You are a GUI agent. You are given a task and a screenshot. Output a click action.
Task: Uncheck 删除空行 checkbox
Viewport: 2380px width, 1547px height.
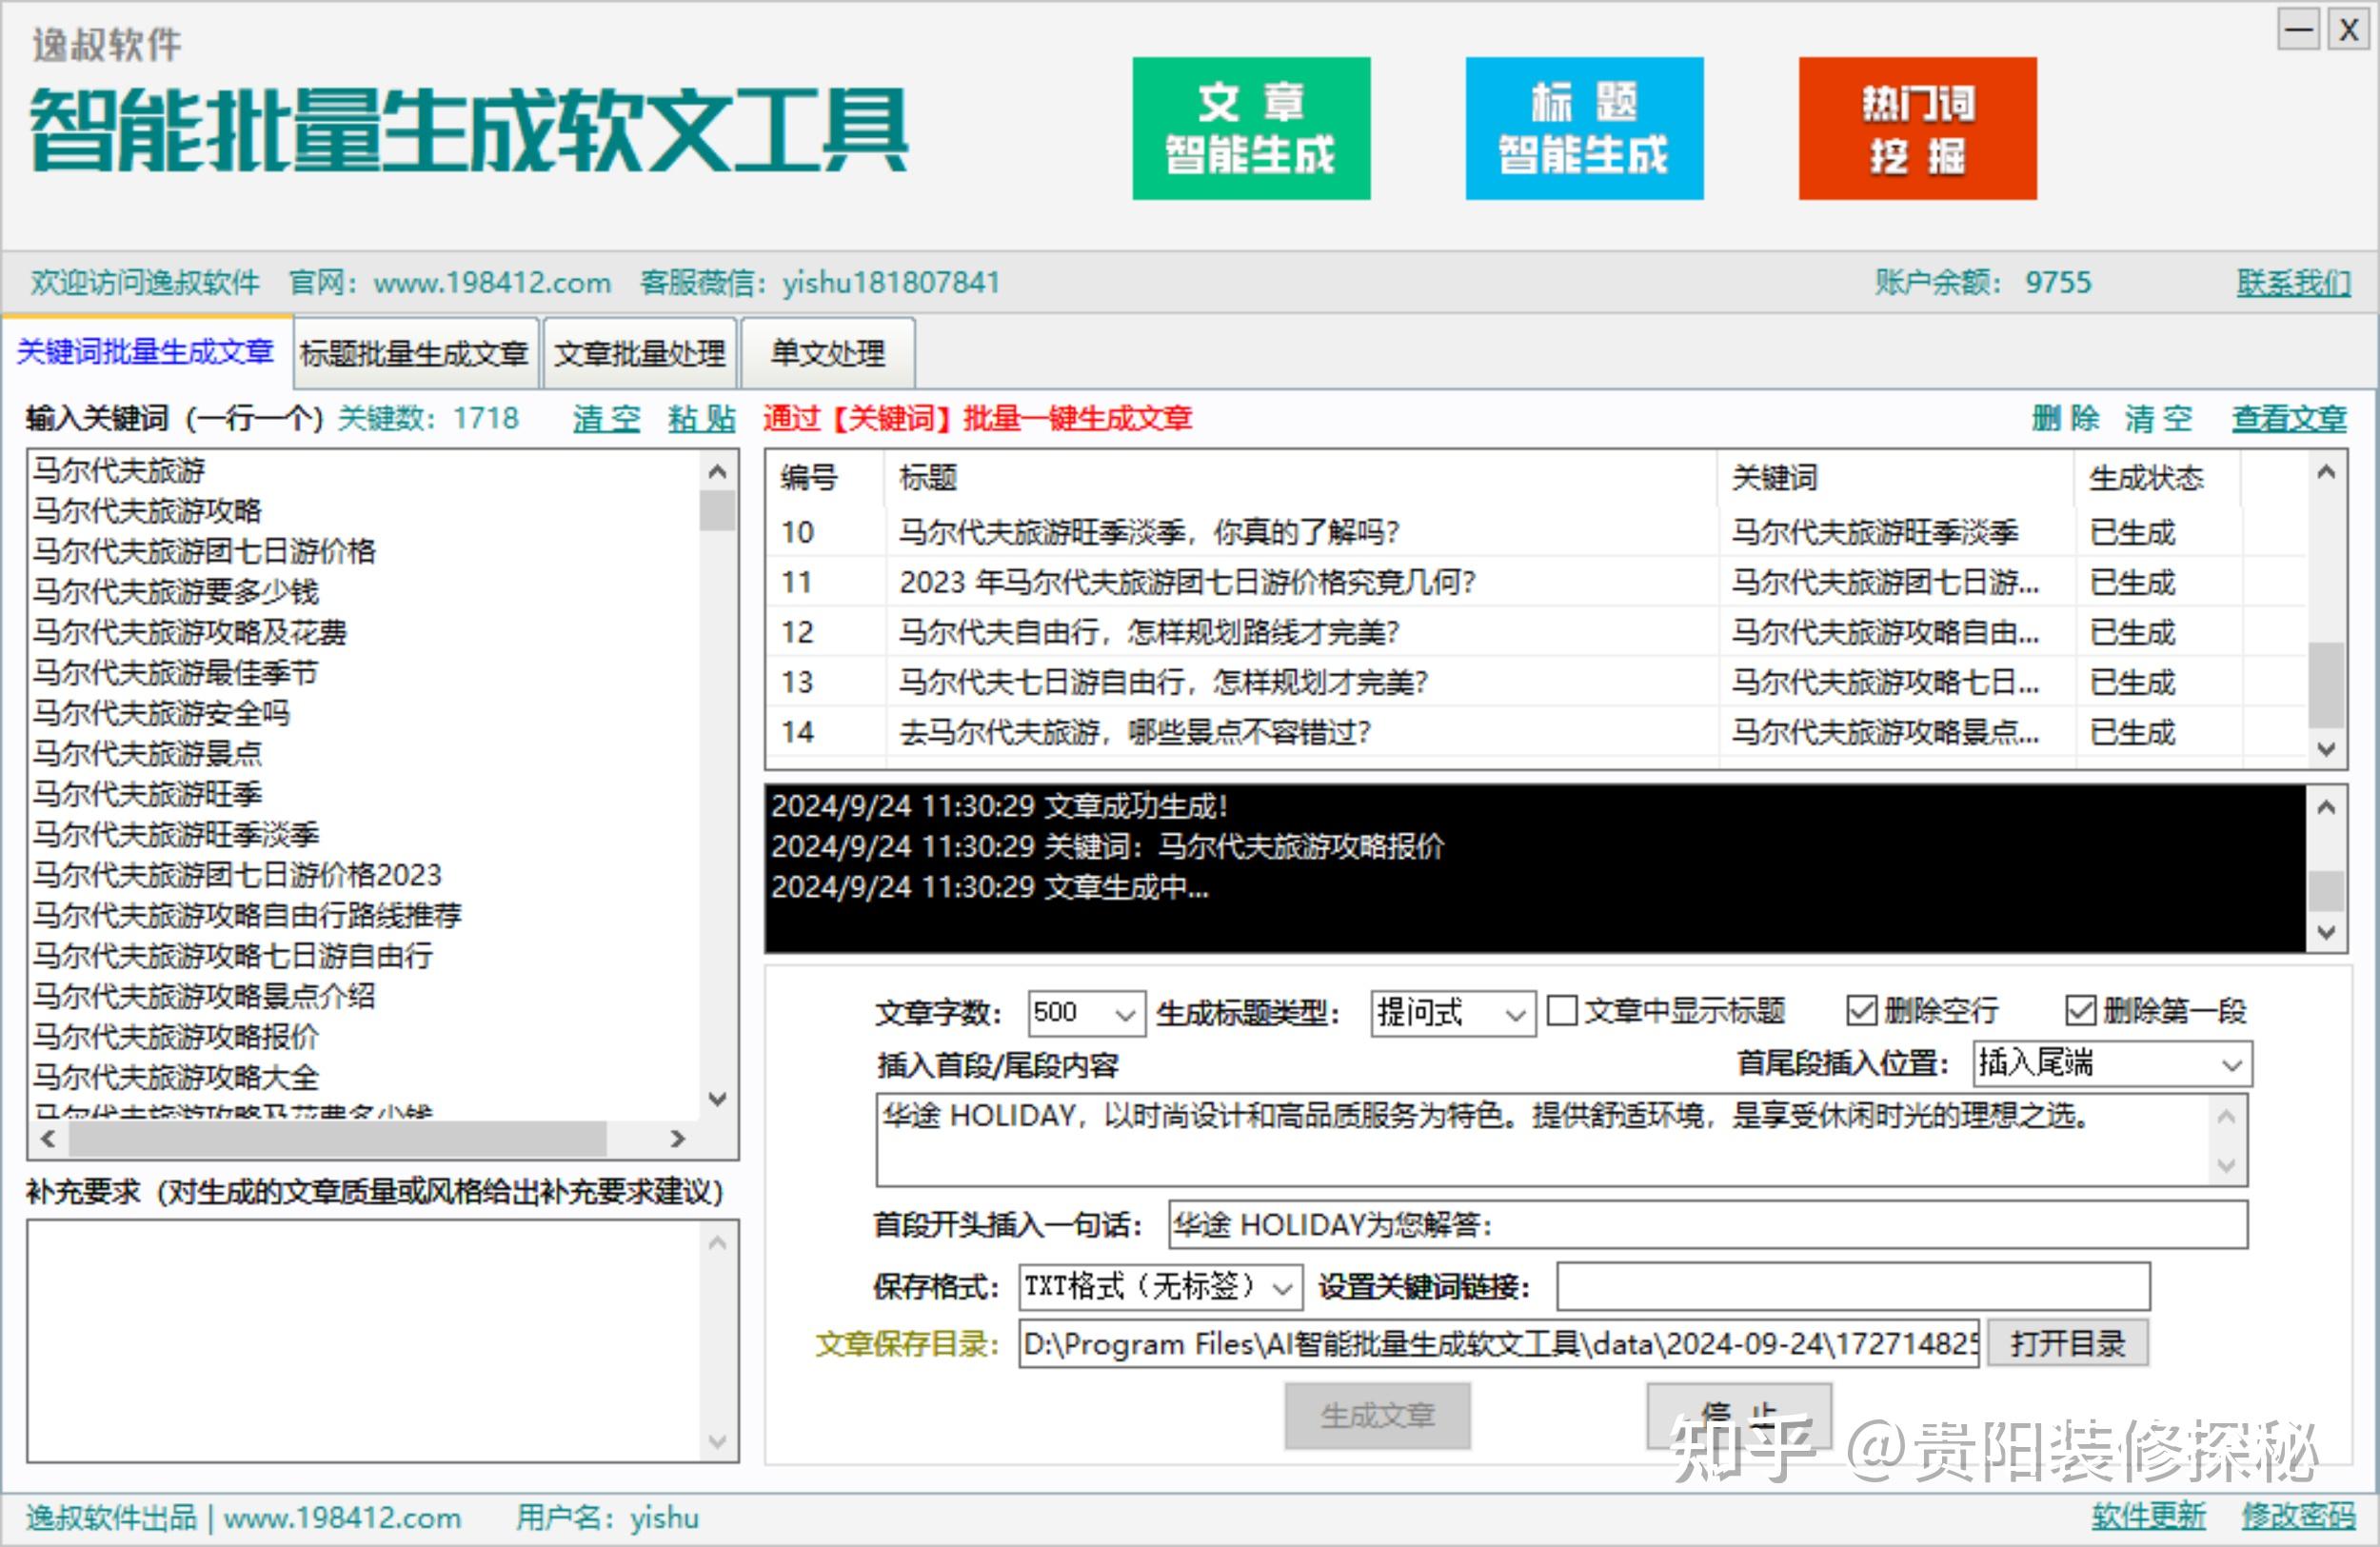click(x=1861, y=1010)
